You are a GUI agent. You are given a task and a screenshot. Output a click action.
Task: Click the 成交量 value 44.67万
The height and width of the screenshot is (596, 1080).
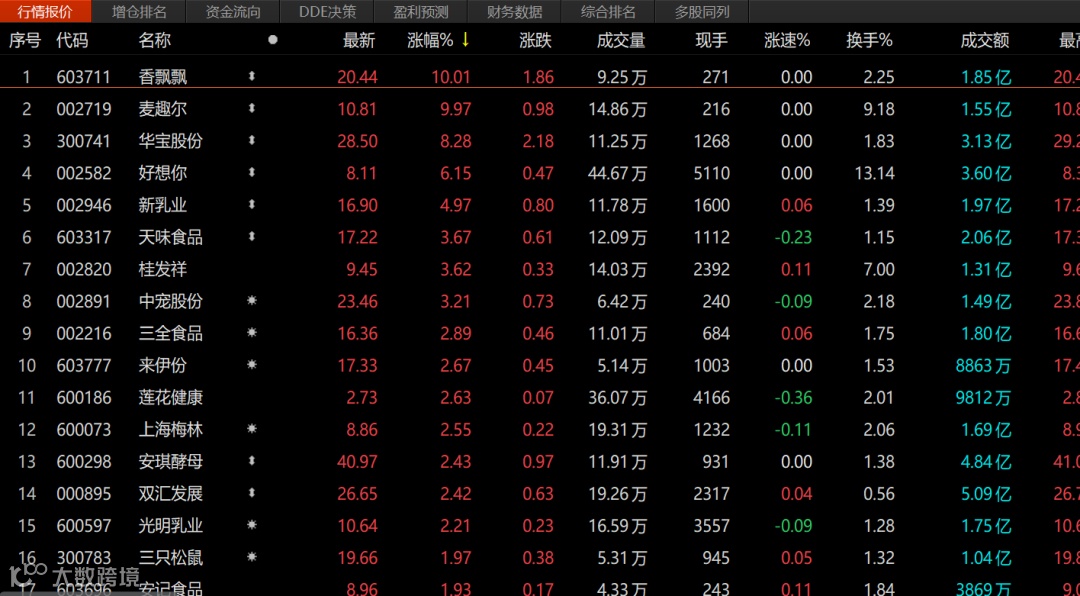[618, 173]
